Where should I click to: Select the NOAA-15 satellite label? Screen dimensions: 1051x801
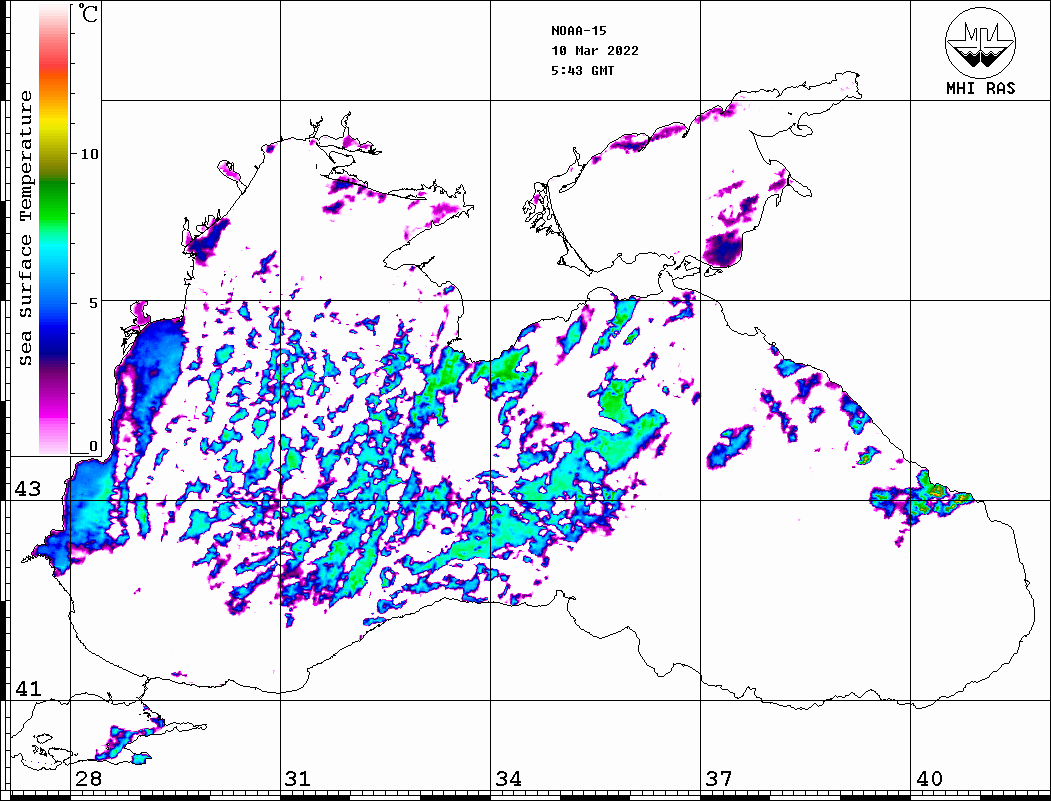(x=577, y=31)
